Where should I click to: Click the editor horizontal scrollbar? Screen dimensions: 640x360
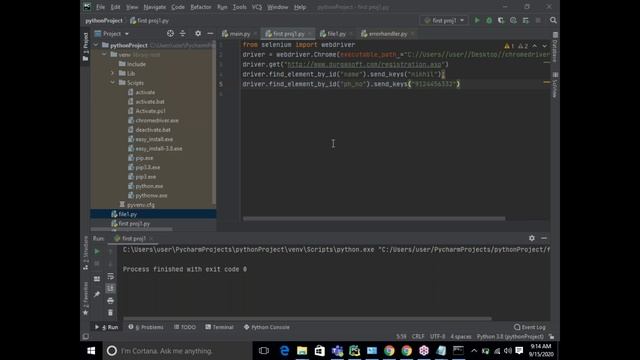pyautogui.click(x=374, y=218)
